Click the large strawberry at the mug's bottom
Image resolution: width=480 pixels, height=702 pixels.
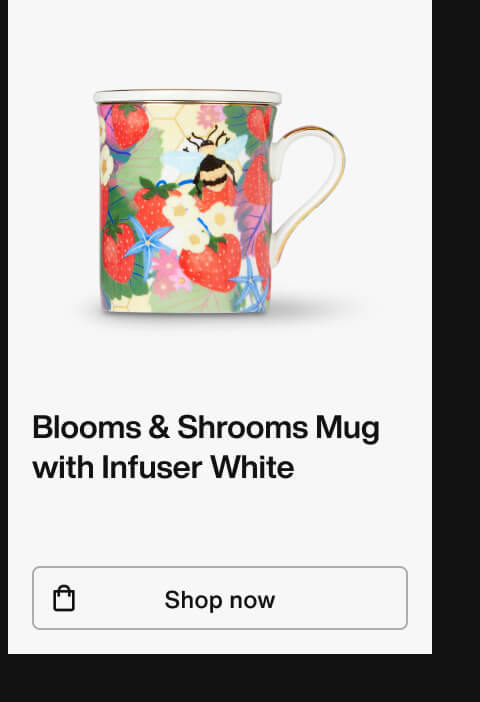point(211,265)
